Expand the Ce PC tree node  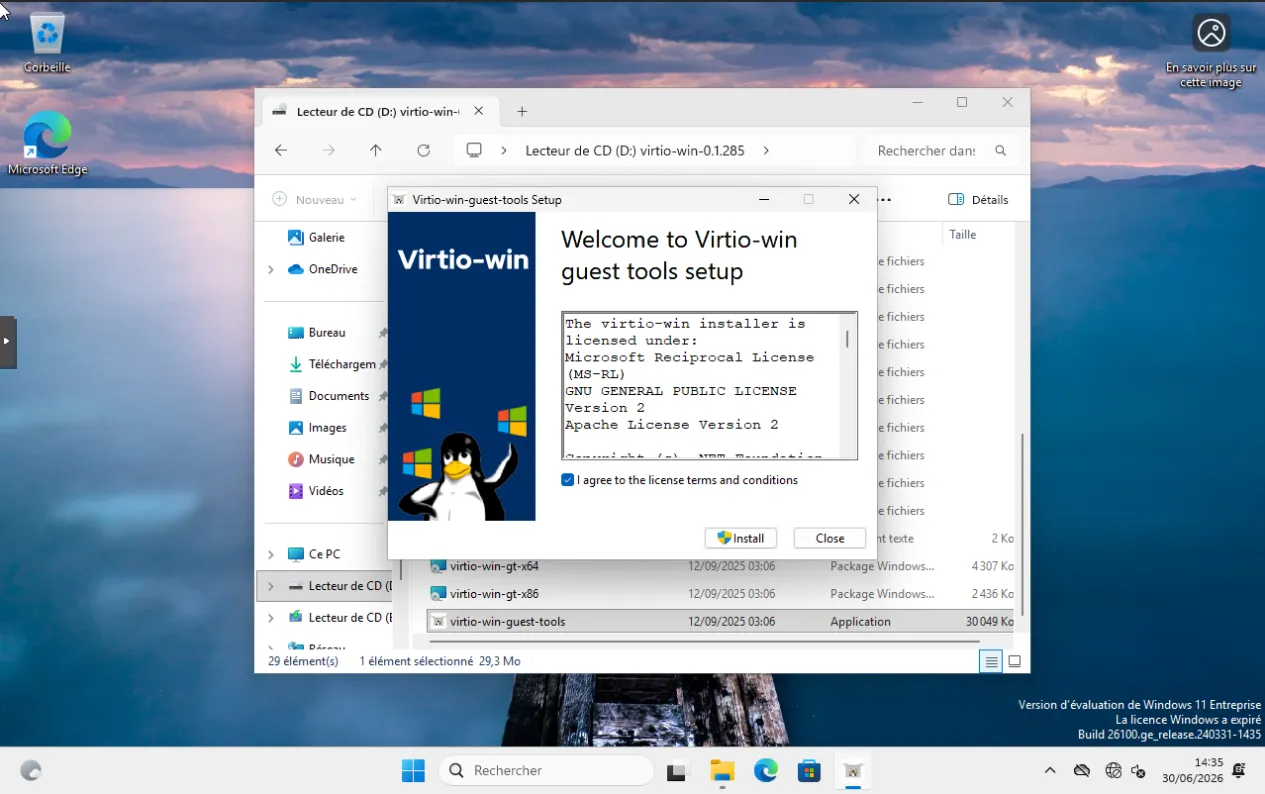(271, 554)
